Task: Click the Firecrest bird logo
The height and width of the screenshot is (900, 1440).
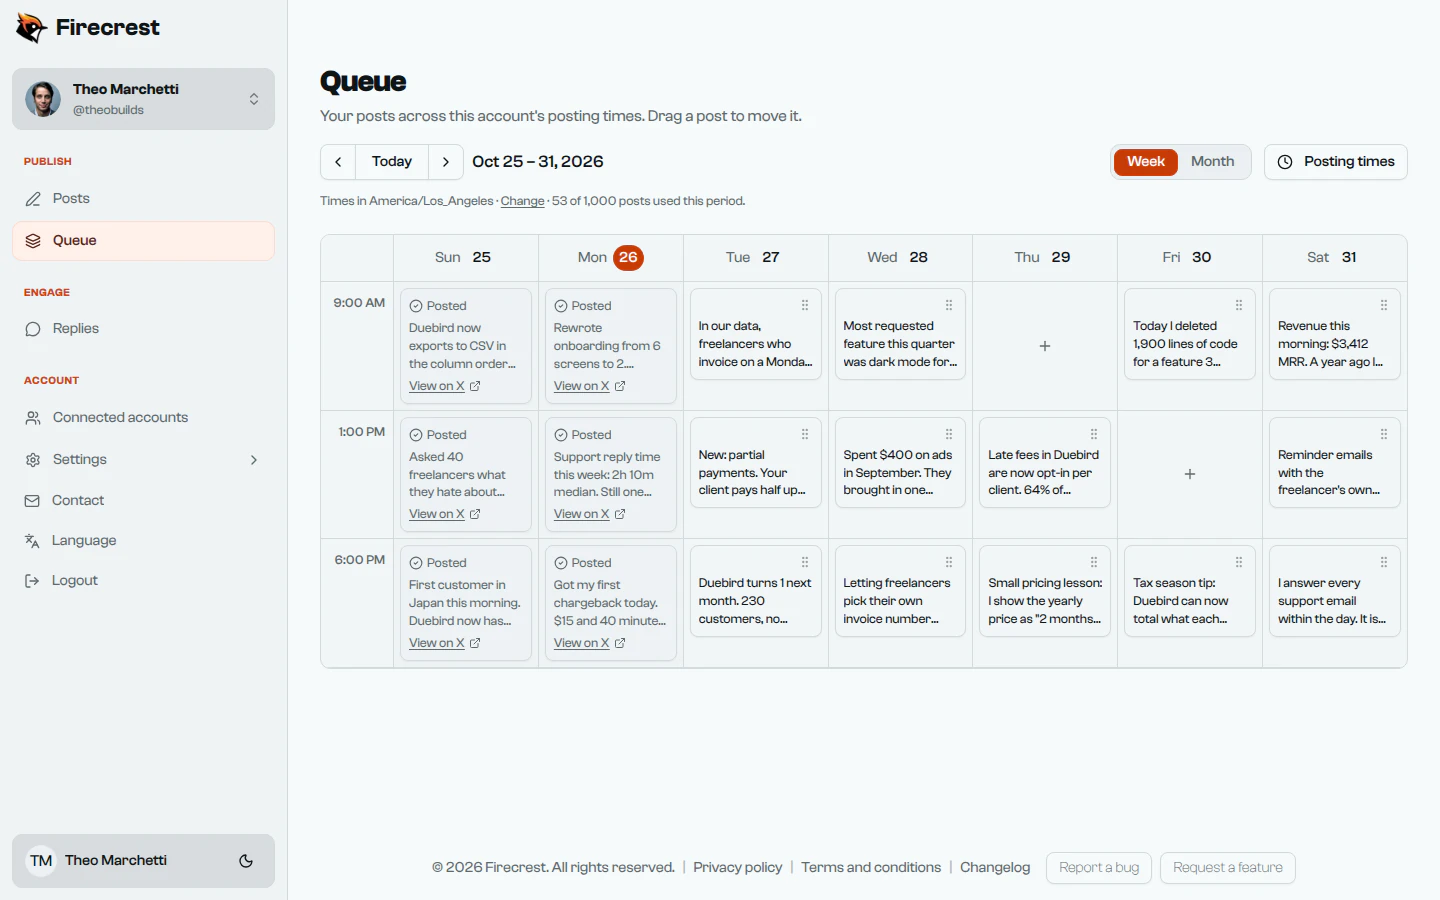Action: click(31, 28)
